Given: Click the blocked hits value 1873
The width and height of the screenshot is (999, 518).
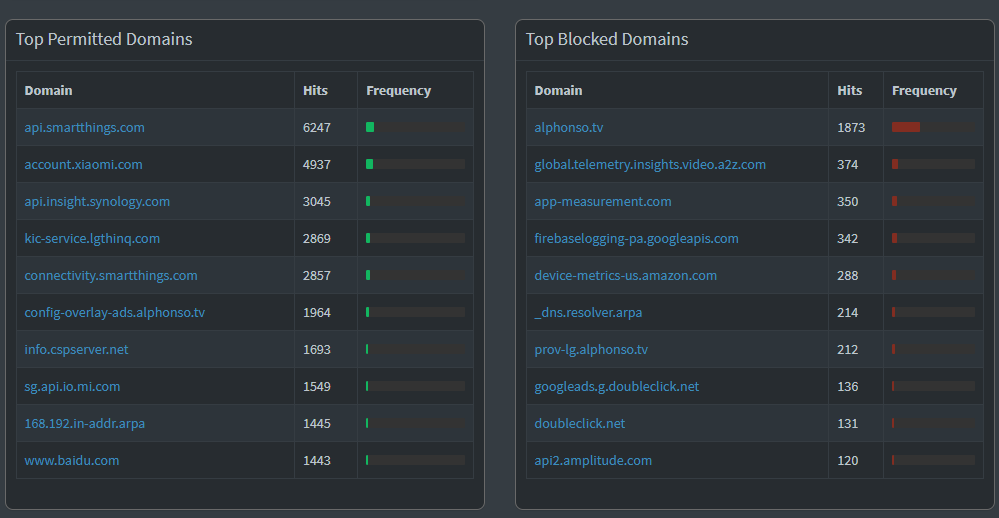Looking at the screenshot, I should click(x=851, y=127).
